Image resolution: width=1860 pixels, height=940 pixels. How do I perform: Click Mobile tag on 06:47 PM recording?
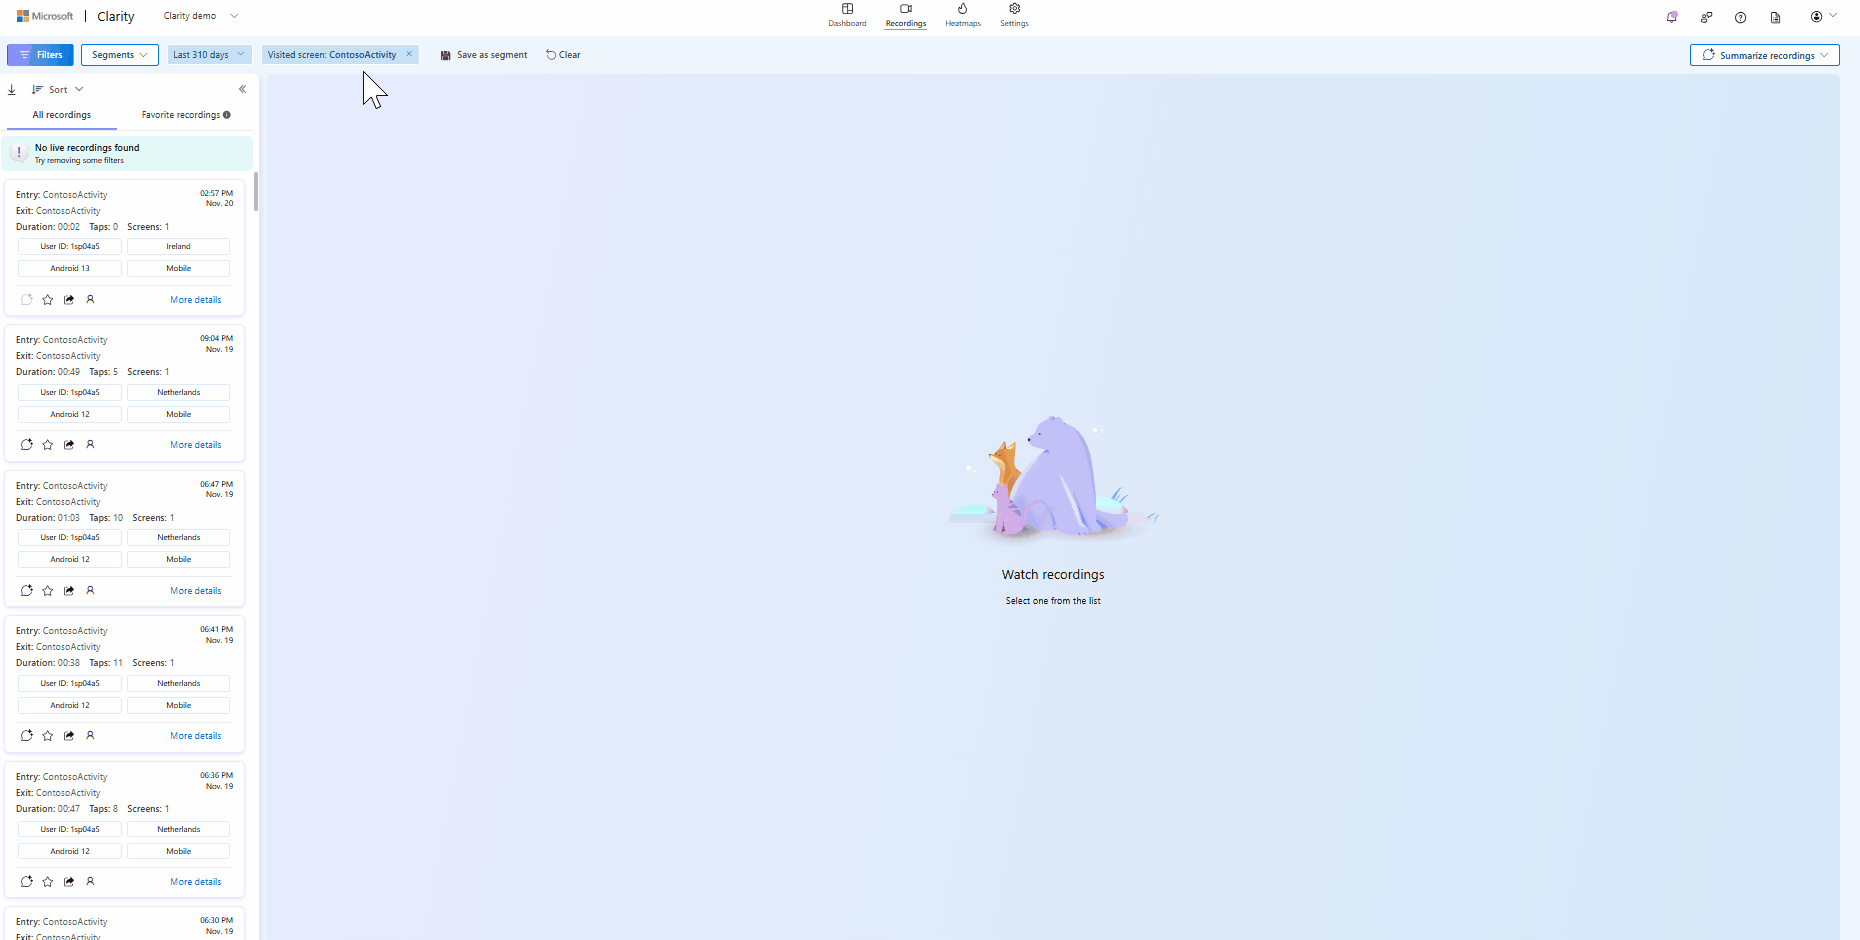pos(179,559)
